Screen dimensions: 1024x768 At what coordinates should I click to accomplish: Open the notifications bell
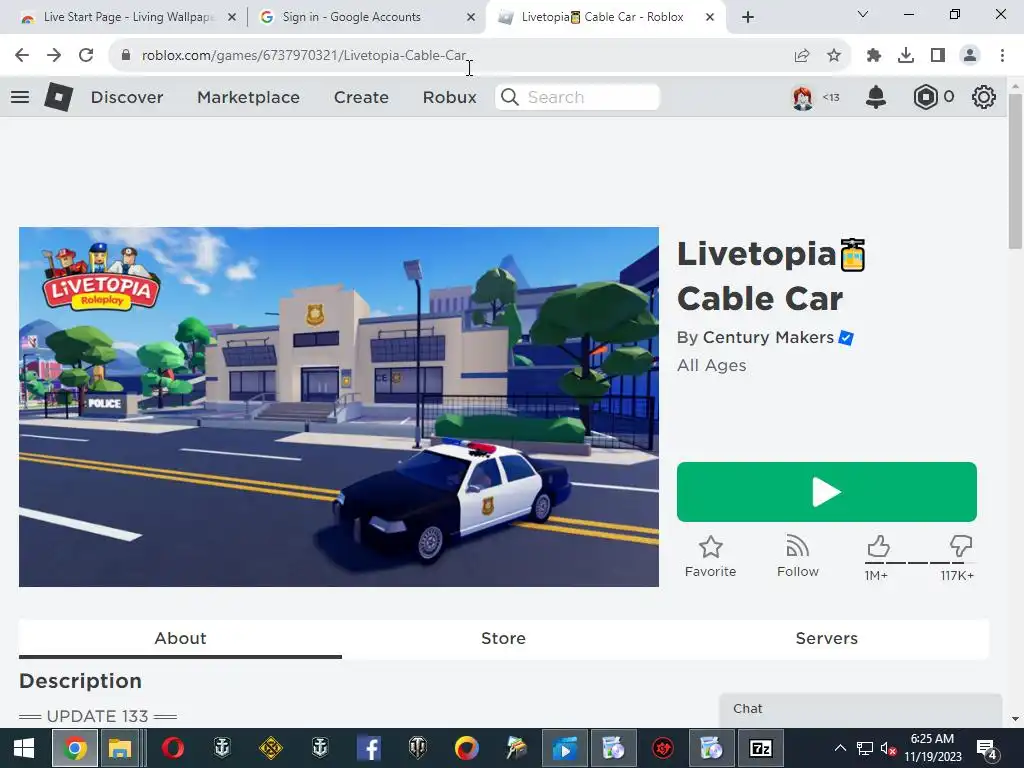[x=876, y=97]
